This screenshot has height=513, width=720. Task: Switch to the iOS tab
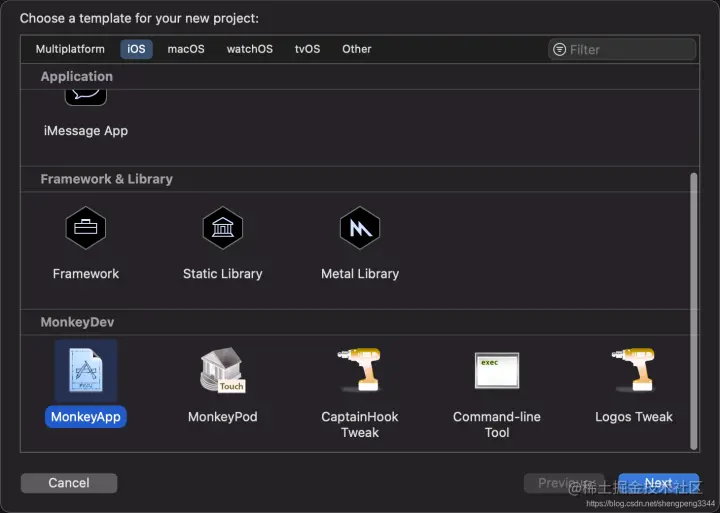136,49
